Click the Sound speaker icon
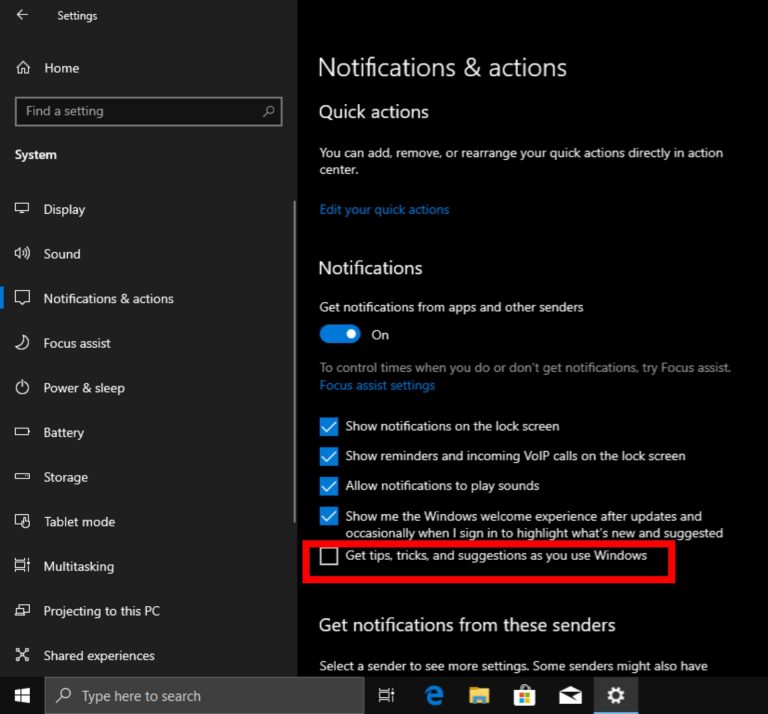 point(22,253)
